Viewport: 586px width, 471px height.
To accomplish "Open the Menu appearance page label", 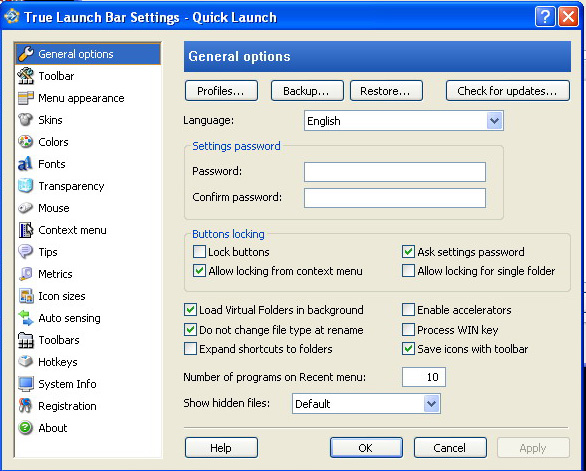I will [81, 98].
